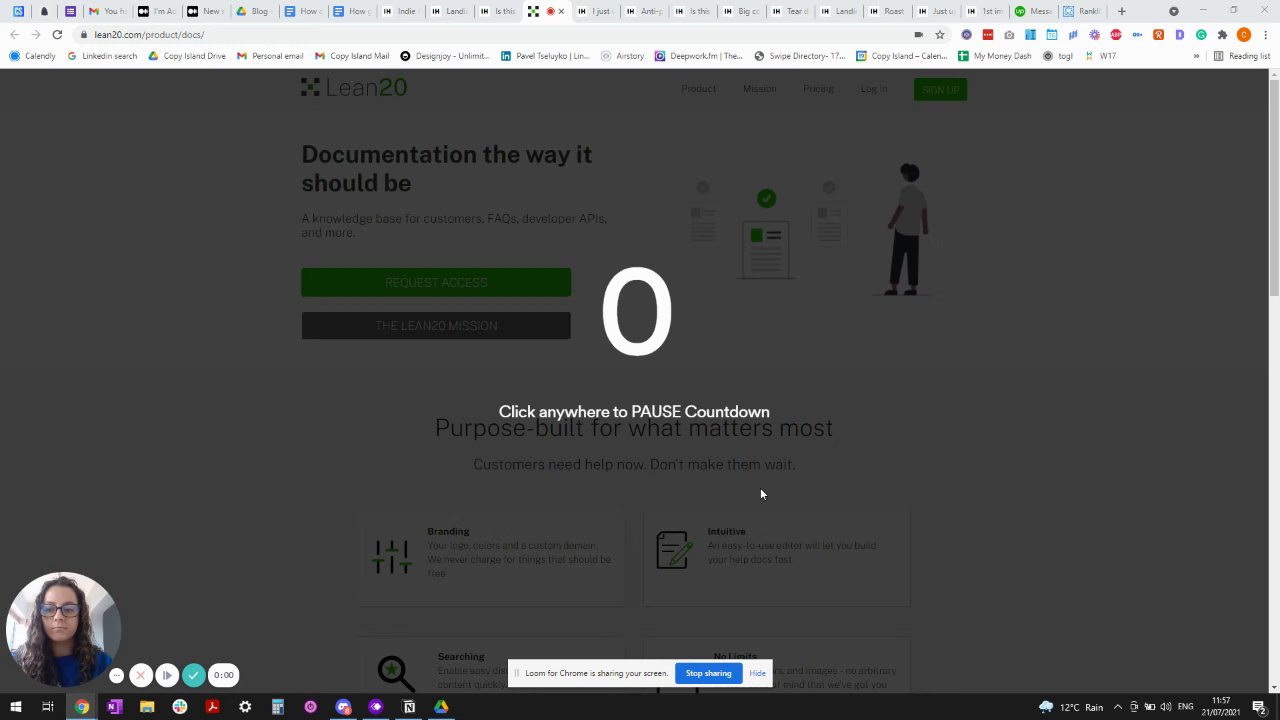Open the Mission nav link
This screenshot has width=1280, height=720.
[x=759, y=89]
